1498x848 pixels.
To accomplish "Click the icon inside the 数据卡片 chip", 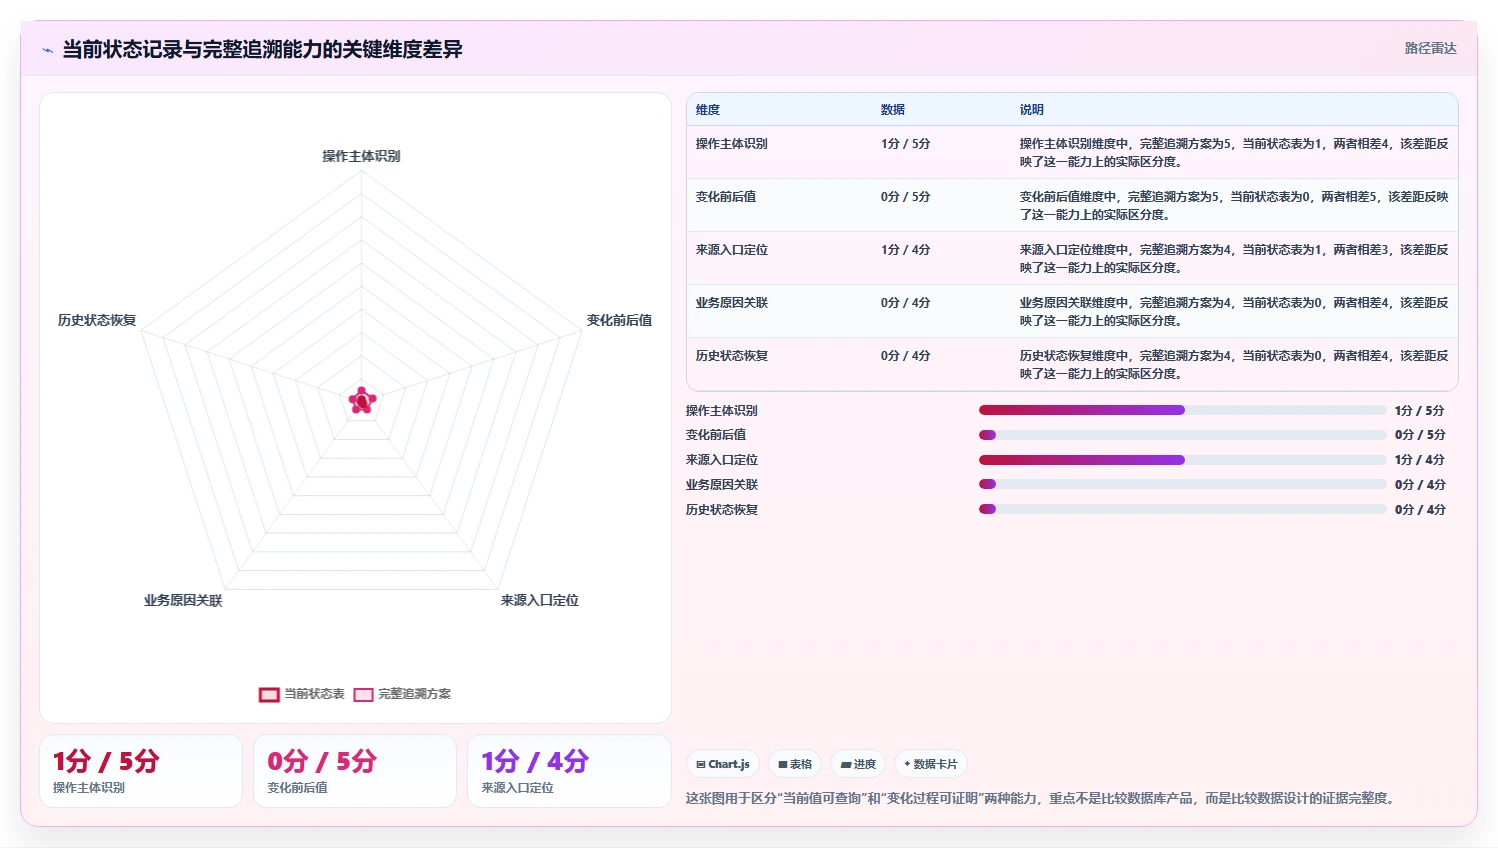I will pyautogui.click(x=907, y=764).
